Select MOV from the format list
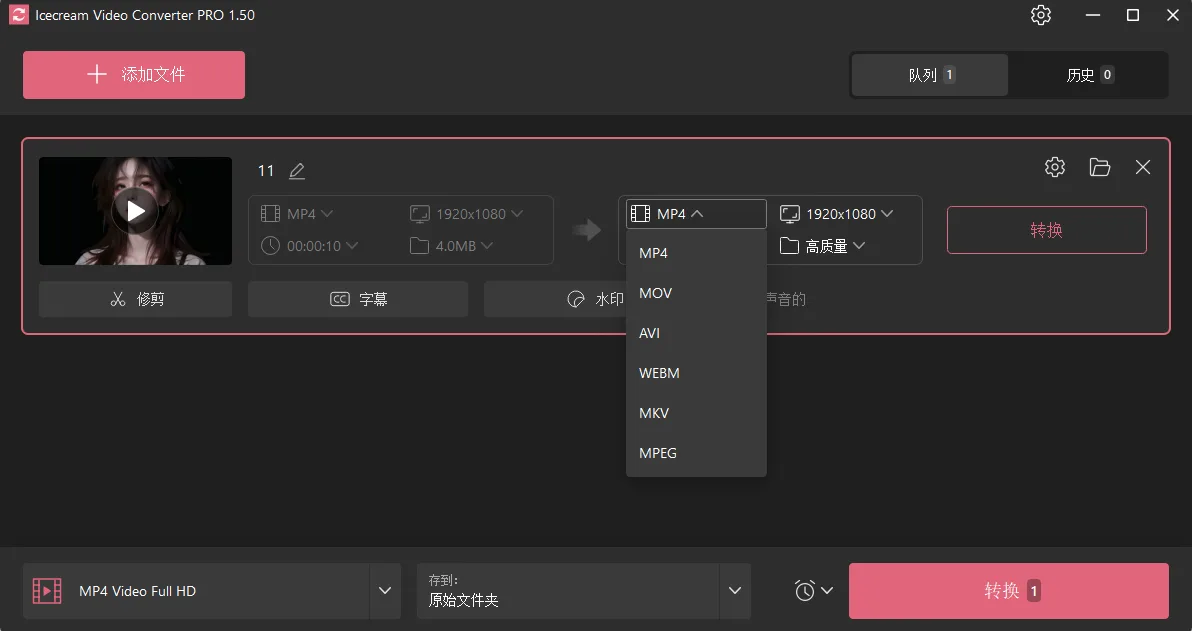The width and height of the screenshot is (1192, 631). [696, 293]
